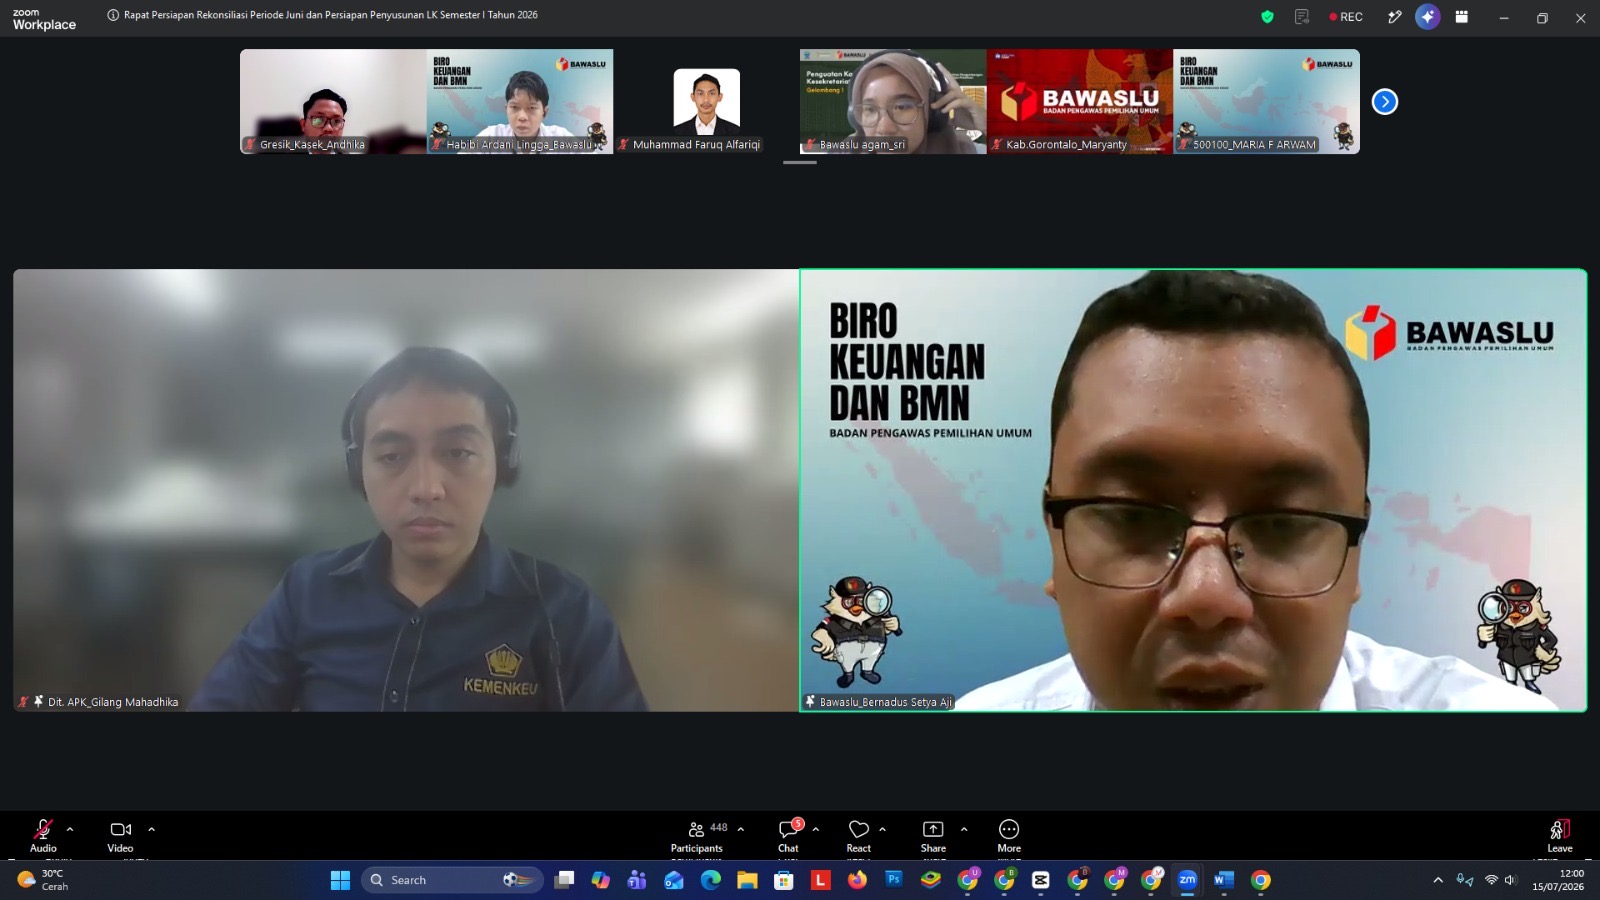Click the Leave meeting button
The width and height of the screenshot is (1600, 900).
1560,835
